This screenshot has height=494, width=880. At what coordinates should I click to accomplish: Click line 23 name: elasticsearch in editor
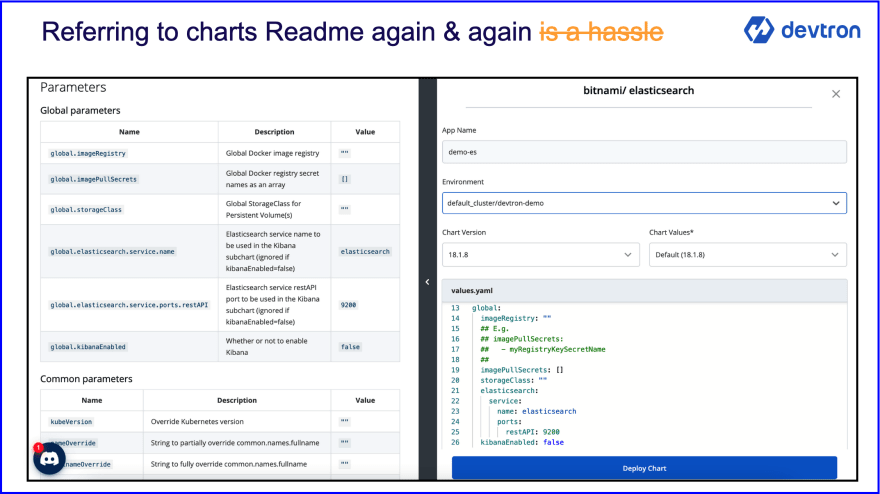(537, 411)
